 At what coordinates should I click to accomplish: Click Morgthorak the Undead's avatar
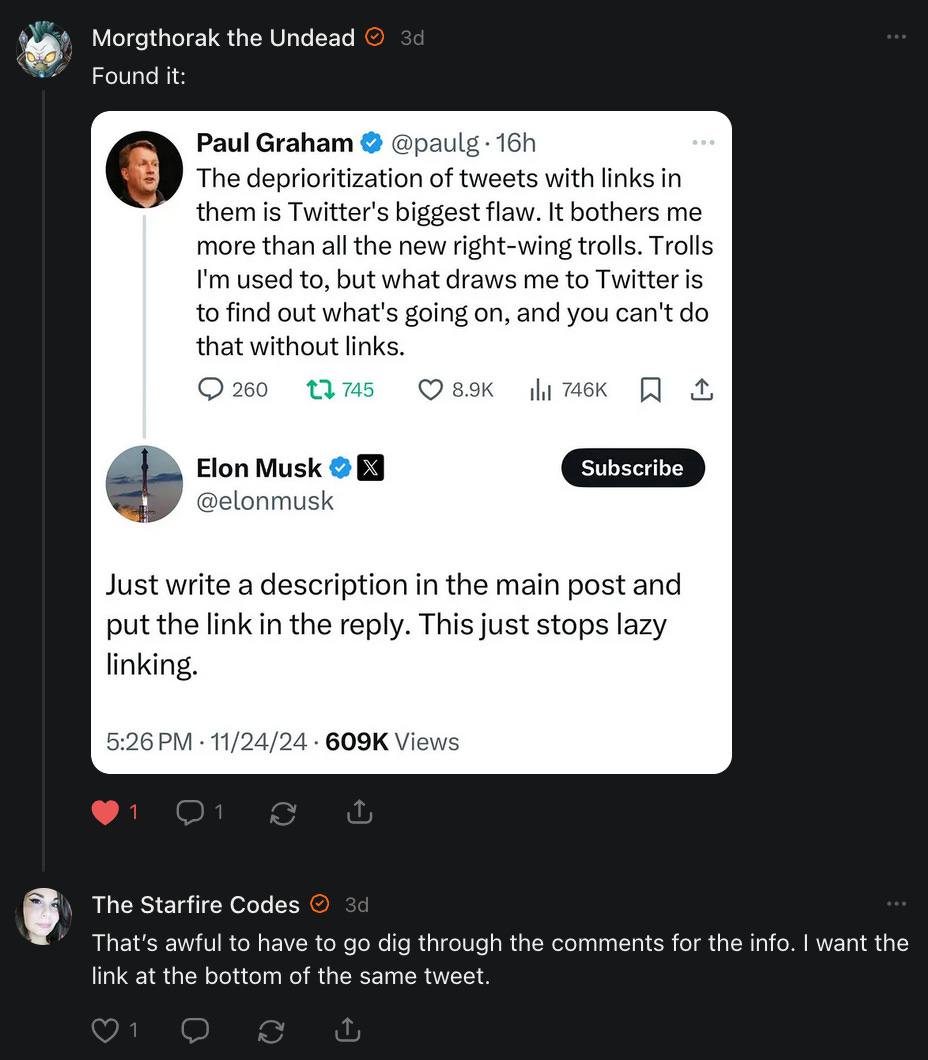(x=44, y=49)
